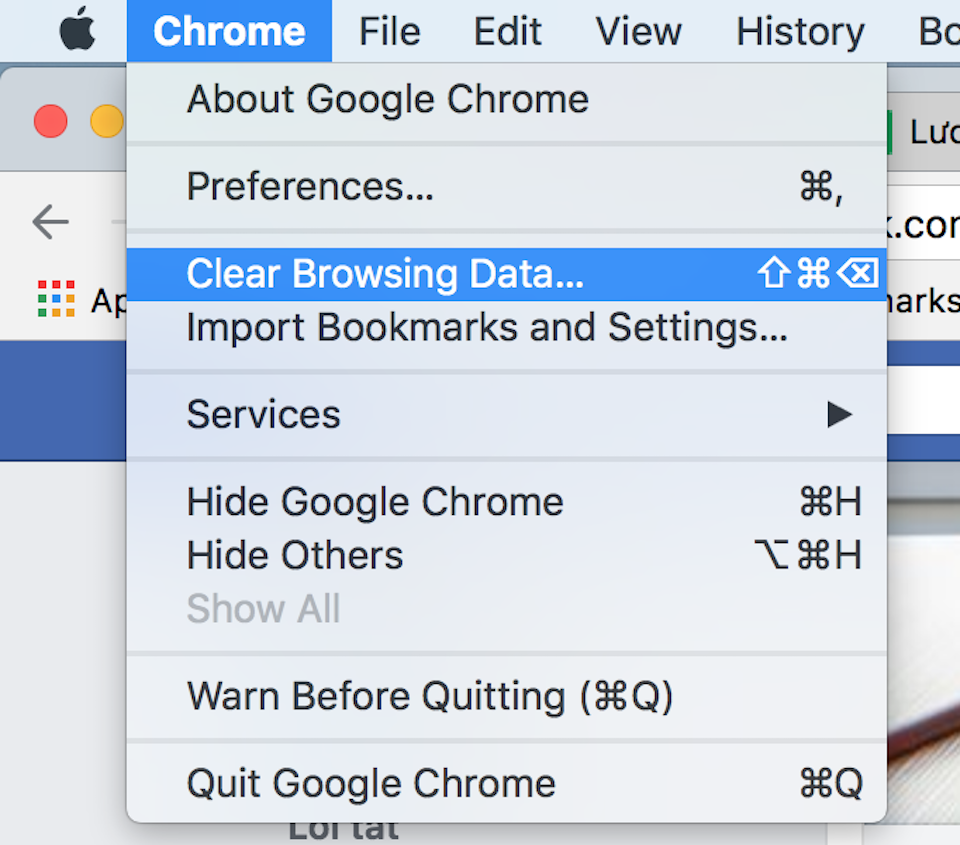
Task: Click the yellow minimize window button
Action: pyautogui.click(x=107, y=121)
